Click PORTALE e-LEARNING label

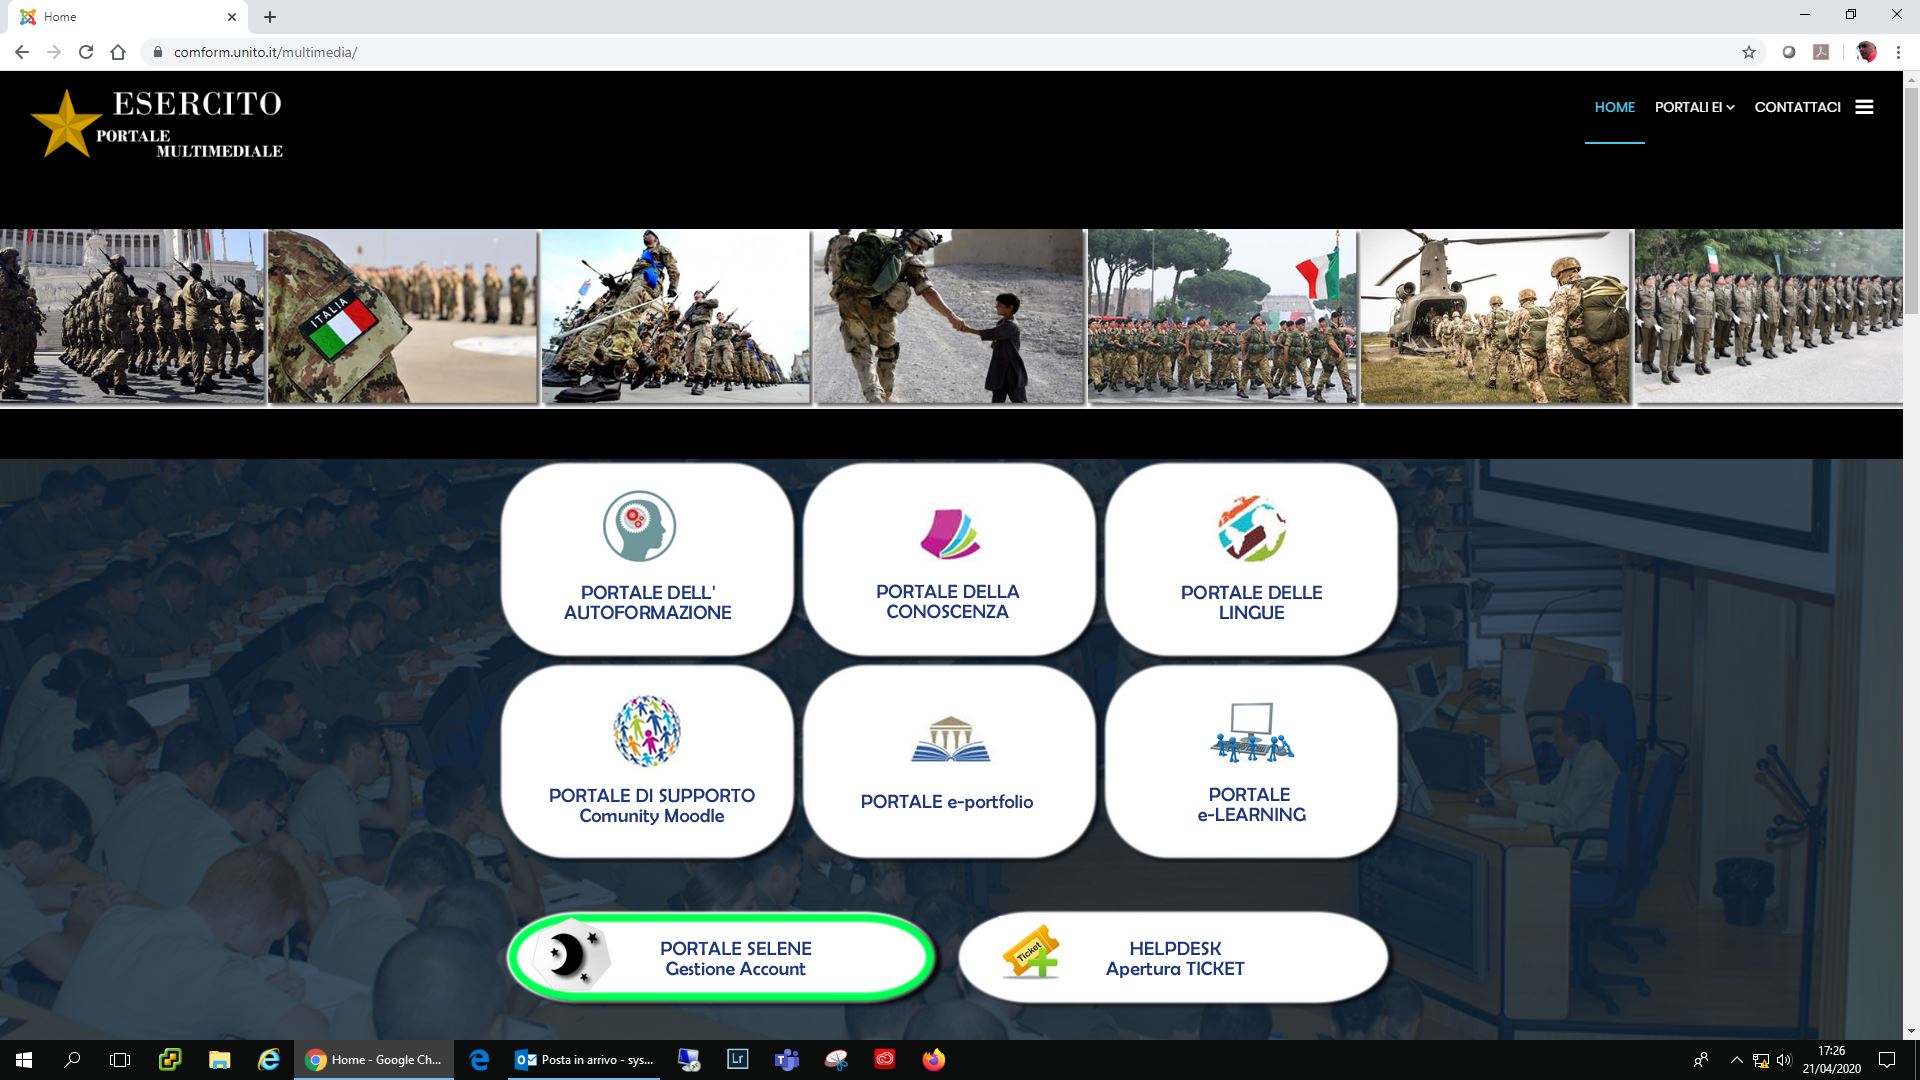coord(1251,805)
